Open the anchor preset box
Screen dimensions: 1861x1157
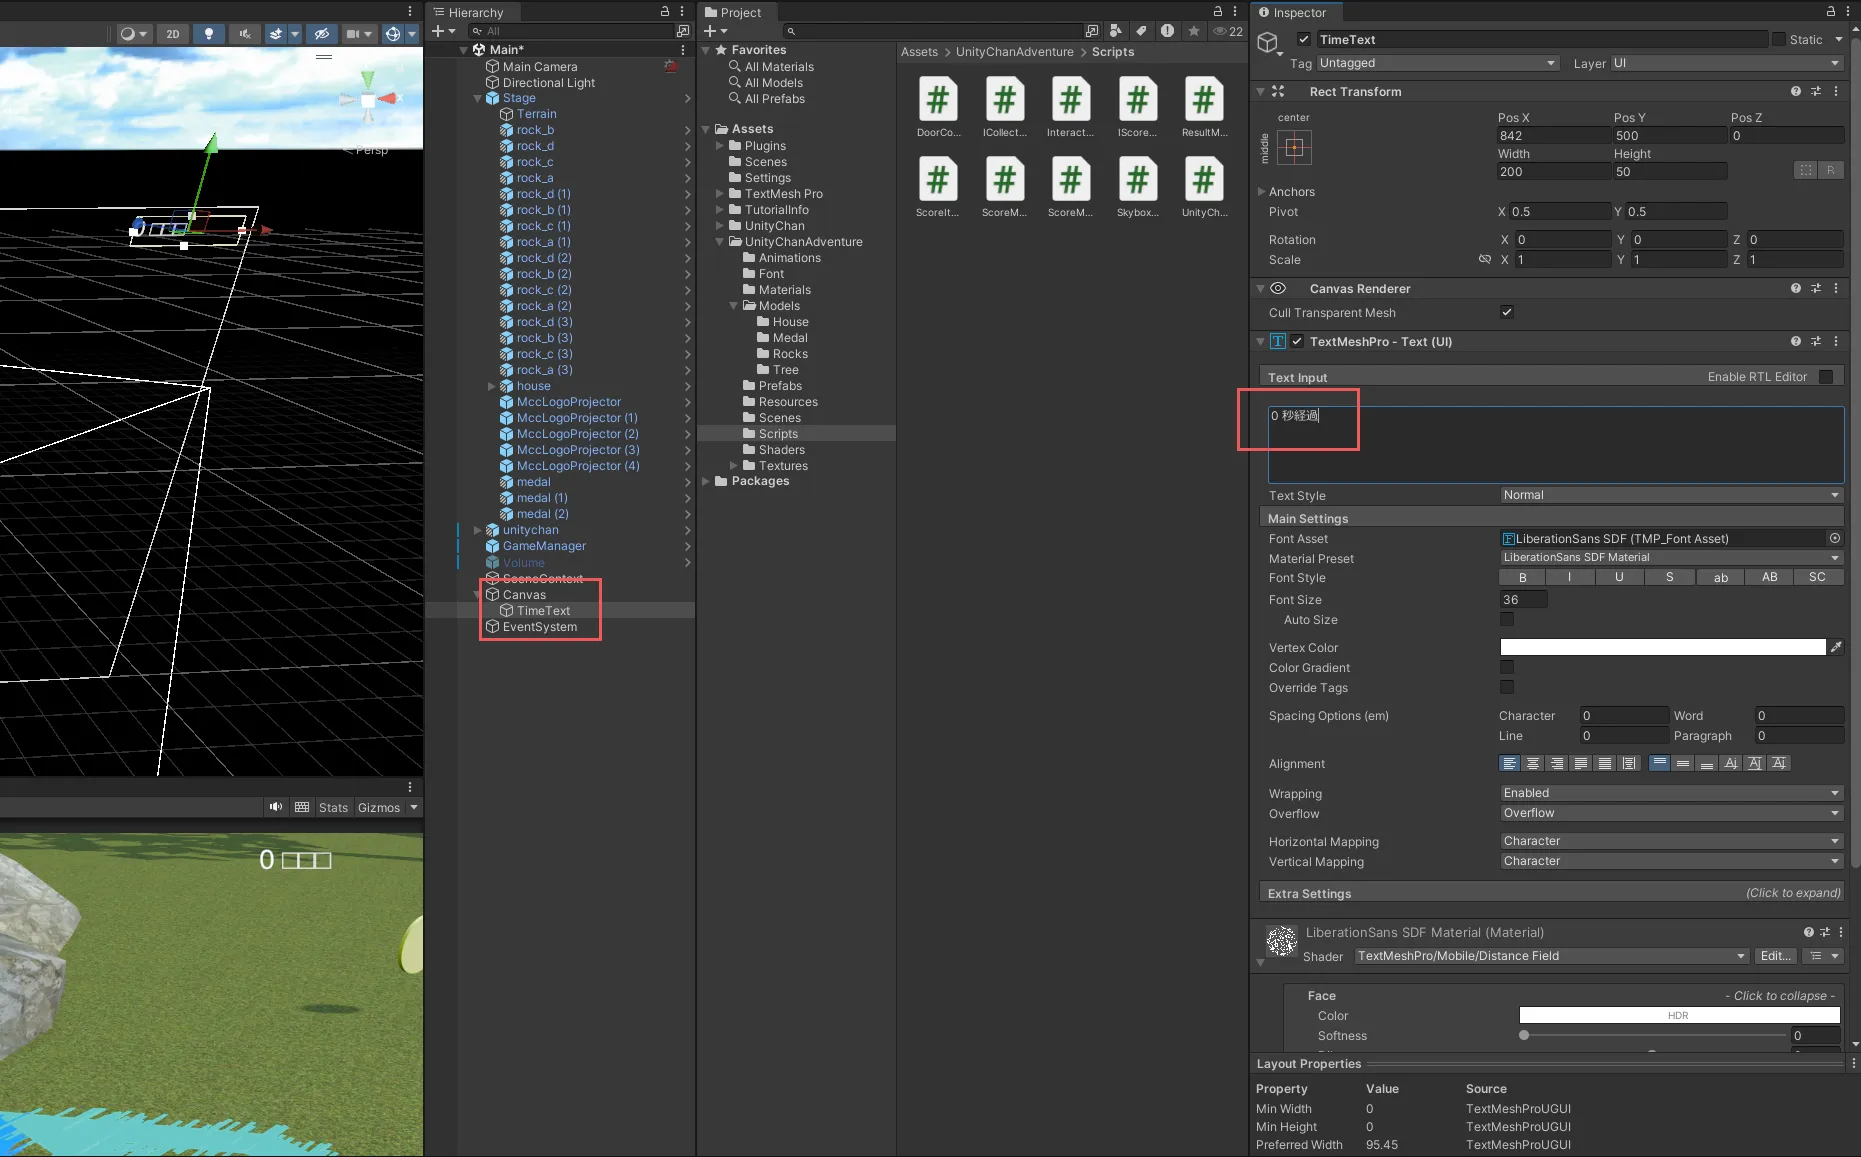1294,148
